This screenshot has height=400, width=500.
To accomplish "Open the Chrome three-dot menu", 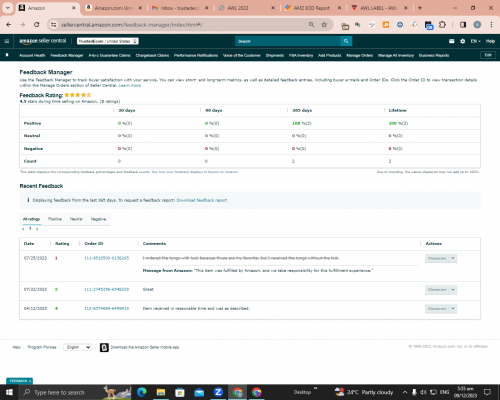I will (491, 25).
